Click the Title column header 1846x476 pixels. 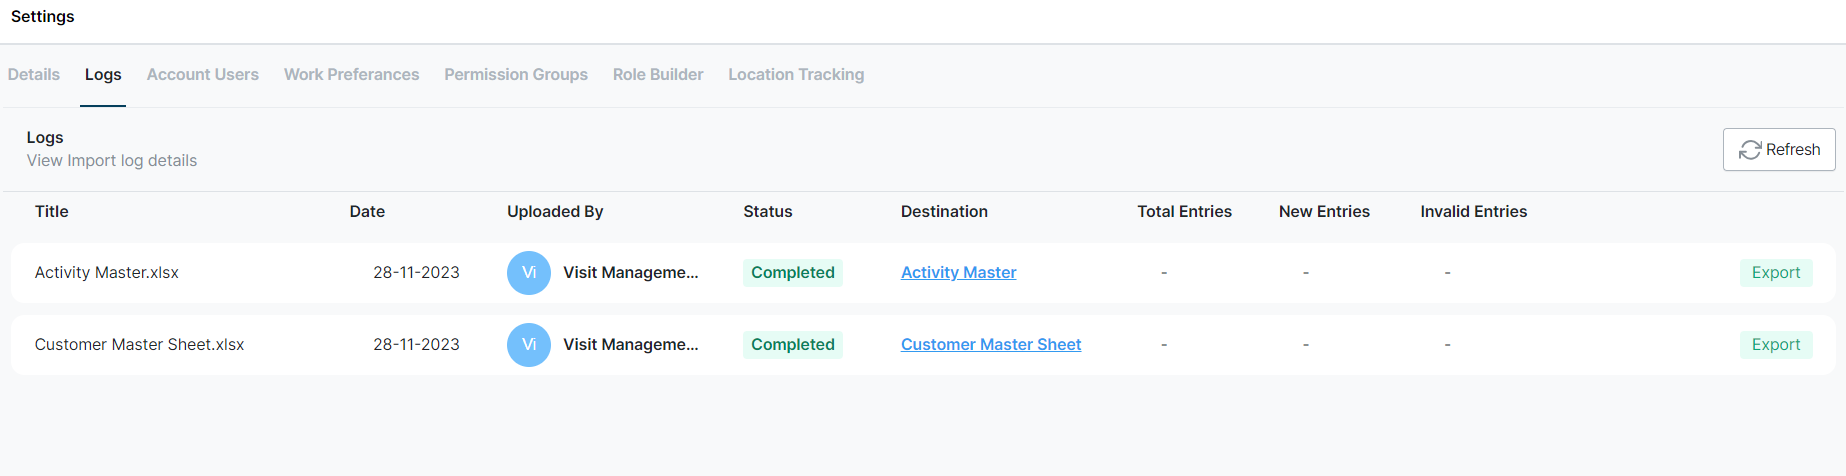click(x=52, y=212)
